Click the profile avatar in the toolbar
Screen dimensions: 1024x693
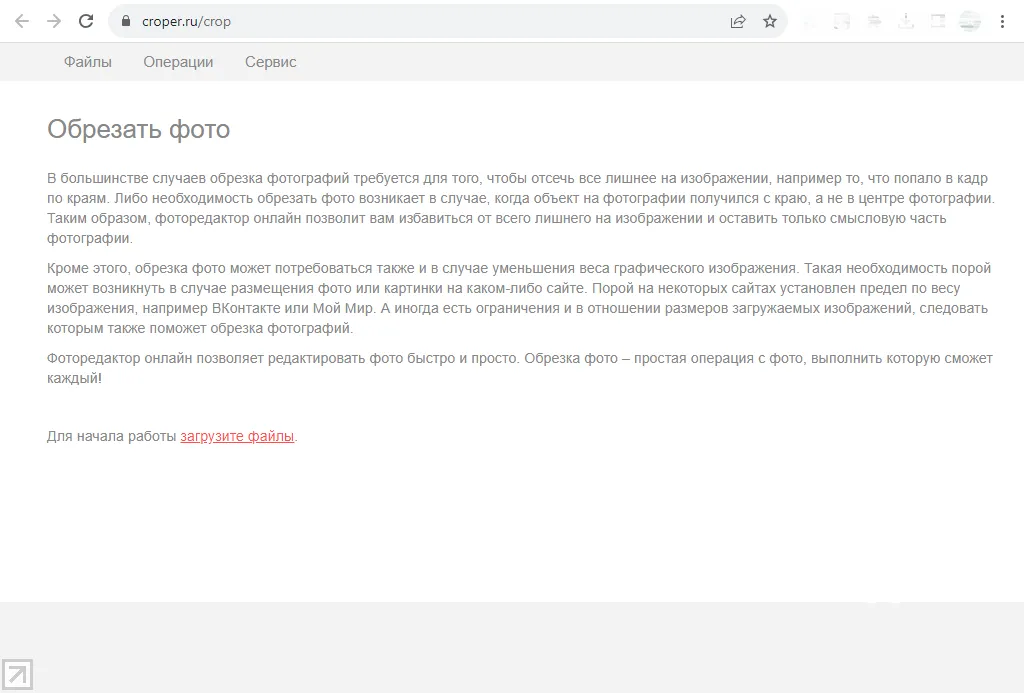pos(969,21)
